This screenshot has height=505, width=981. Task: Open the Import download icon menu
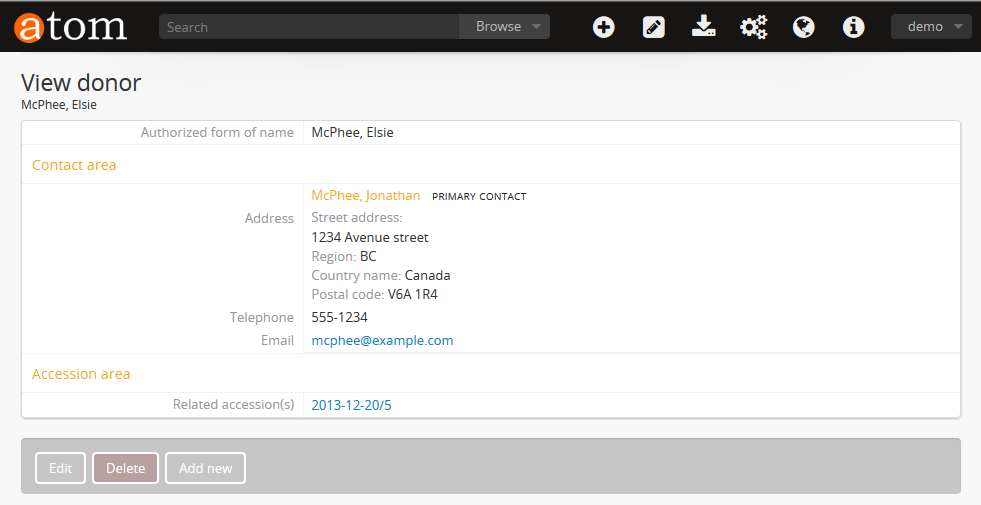click(703, 27)
